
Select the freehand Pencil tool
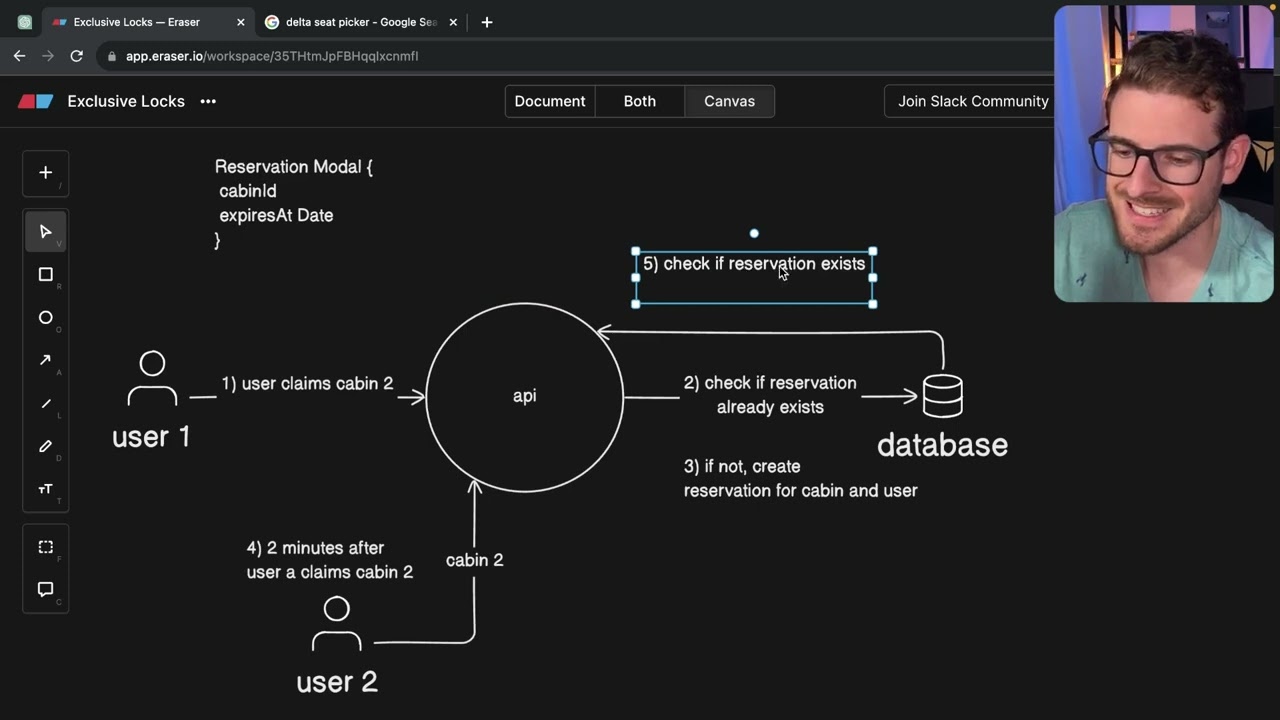coord(45,447)
